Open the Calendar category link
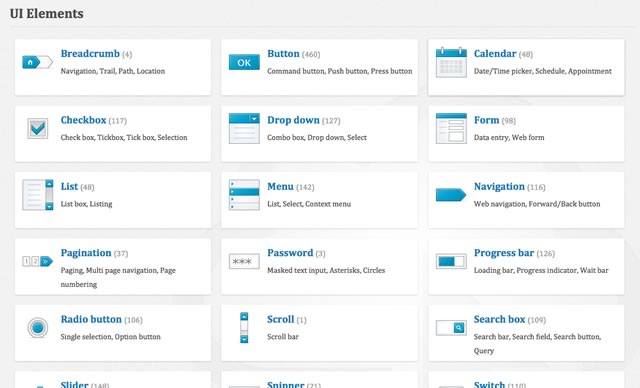The height and width of the screenshot is (388, 640). coord(495,53)
